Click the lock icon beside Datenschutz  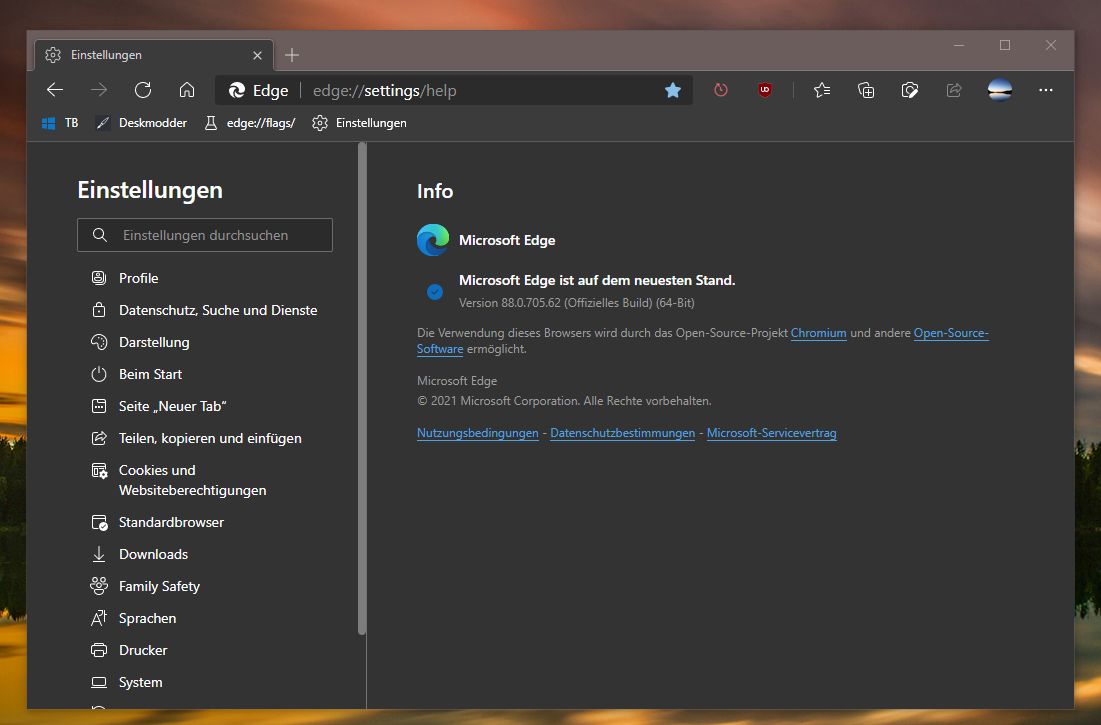coord(99,310)
